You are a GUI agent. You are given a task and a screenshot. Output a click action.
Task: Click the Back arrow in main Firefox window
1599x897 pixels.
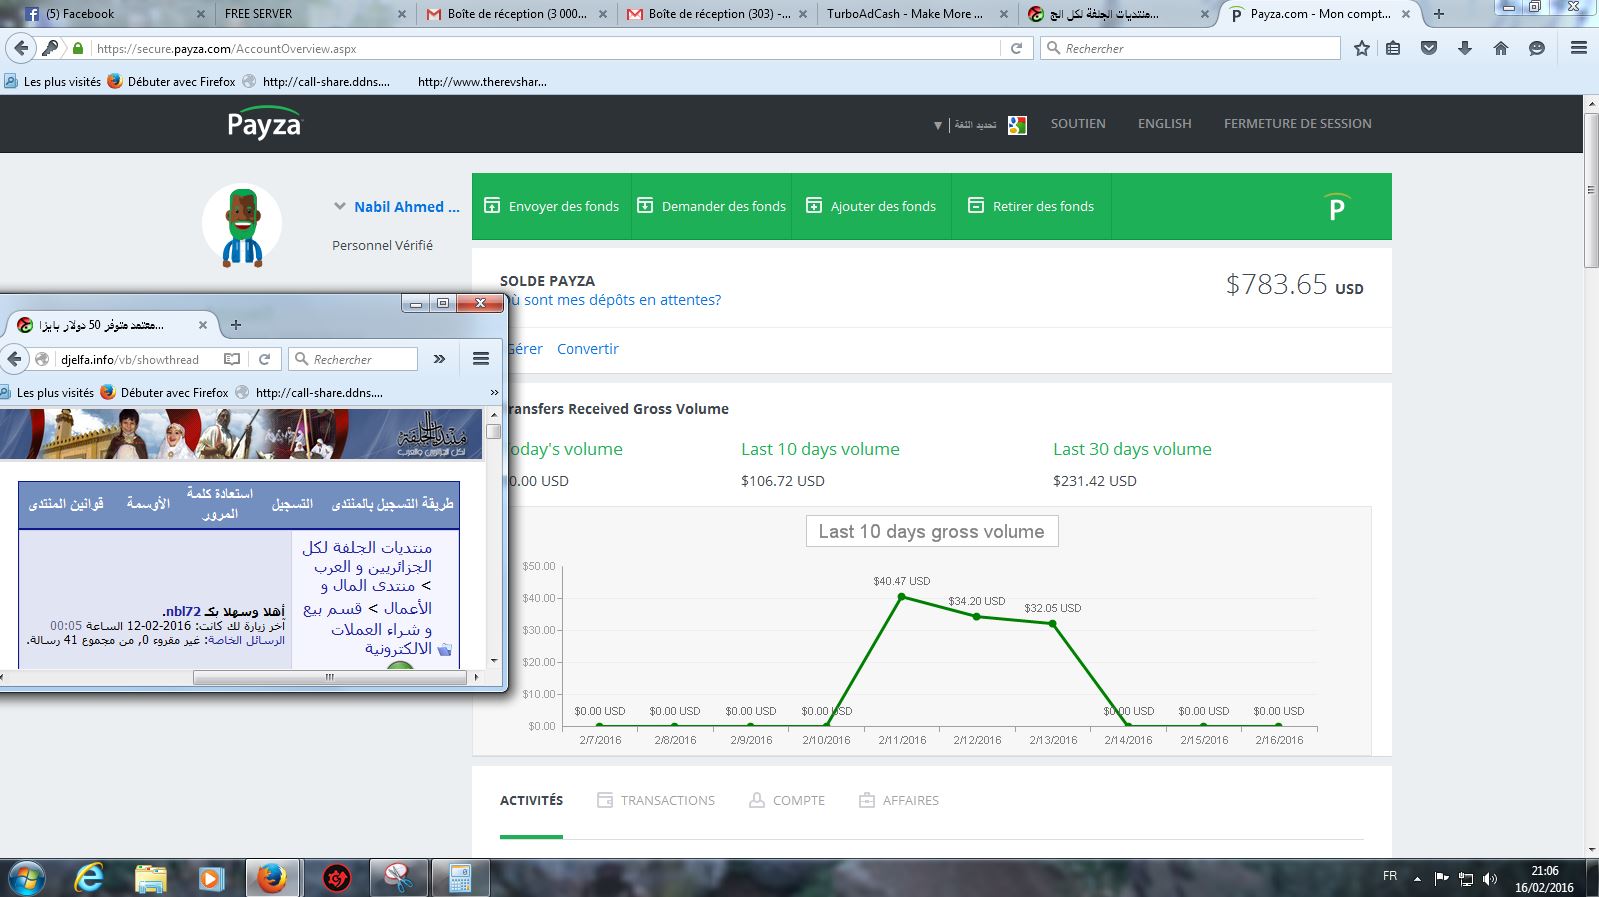point(20,48)
